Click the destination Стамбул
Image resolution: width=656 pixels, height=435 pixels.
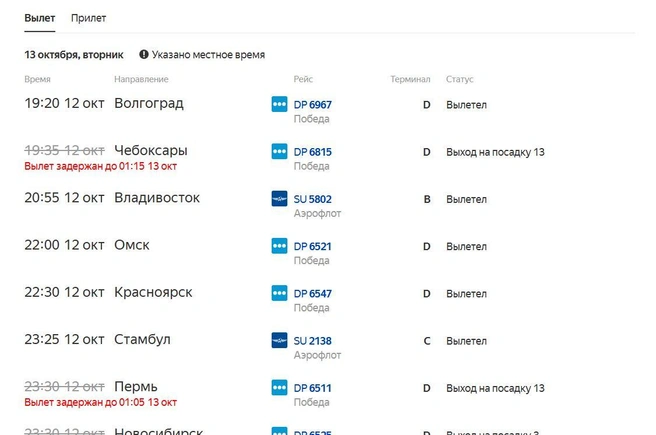tap(142, 339)
